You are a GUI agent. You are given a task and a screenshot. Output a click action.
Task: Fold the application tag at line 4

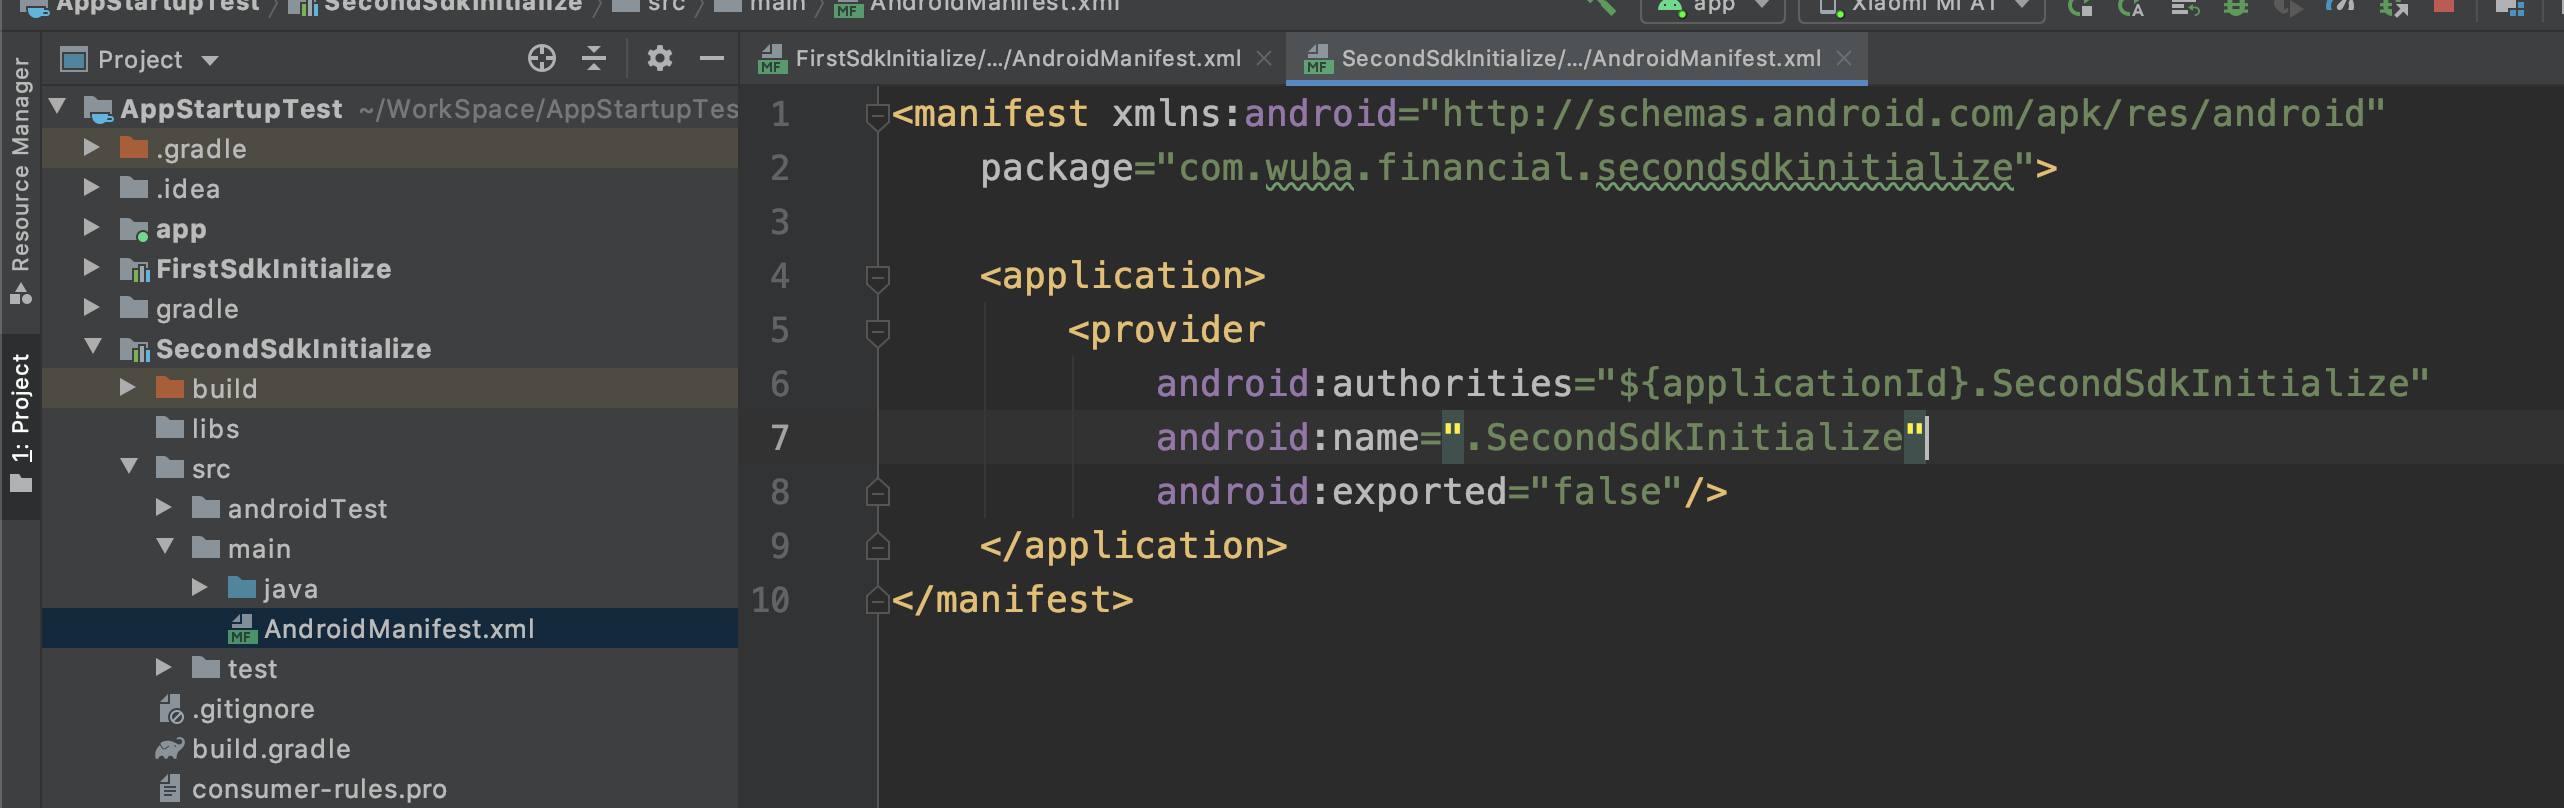[877, 278]
